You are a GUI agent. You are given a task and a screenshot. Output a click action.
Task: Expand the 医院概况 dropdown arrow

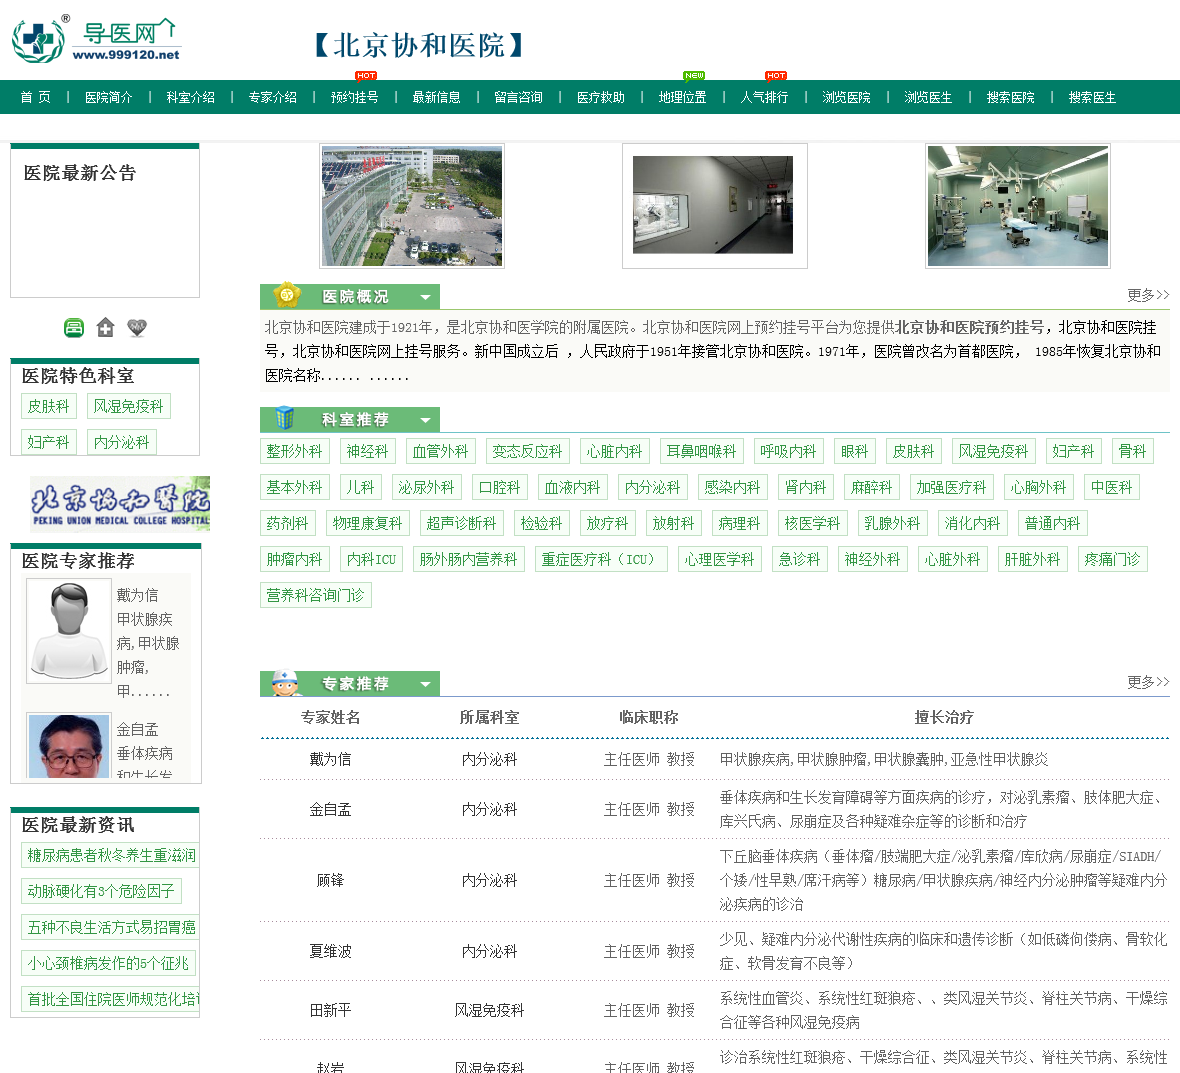(425, 297)
